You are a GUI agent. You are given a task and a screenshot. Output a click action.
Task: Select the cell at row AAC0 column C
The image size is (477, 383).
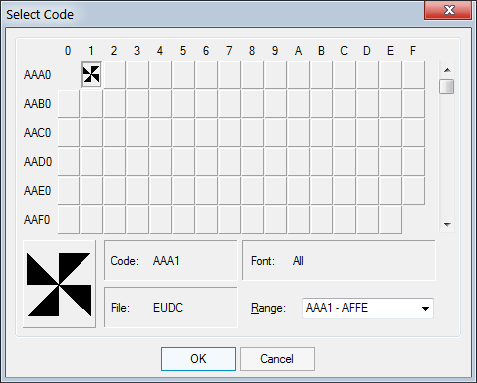[344, 132]
